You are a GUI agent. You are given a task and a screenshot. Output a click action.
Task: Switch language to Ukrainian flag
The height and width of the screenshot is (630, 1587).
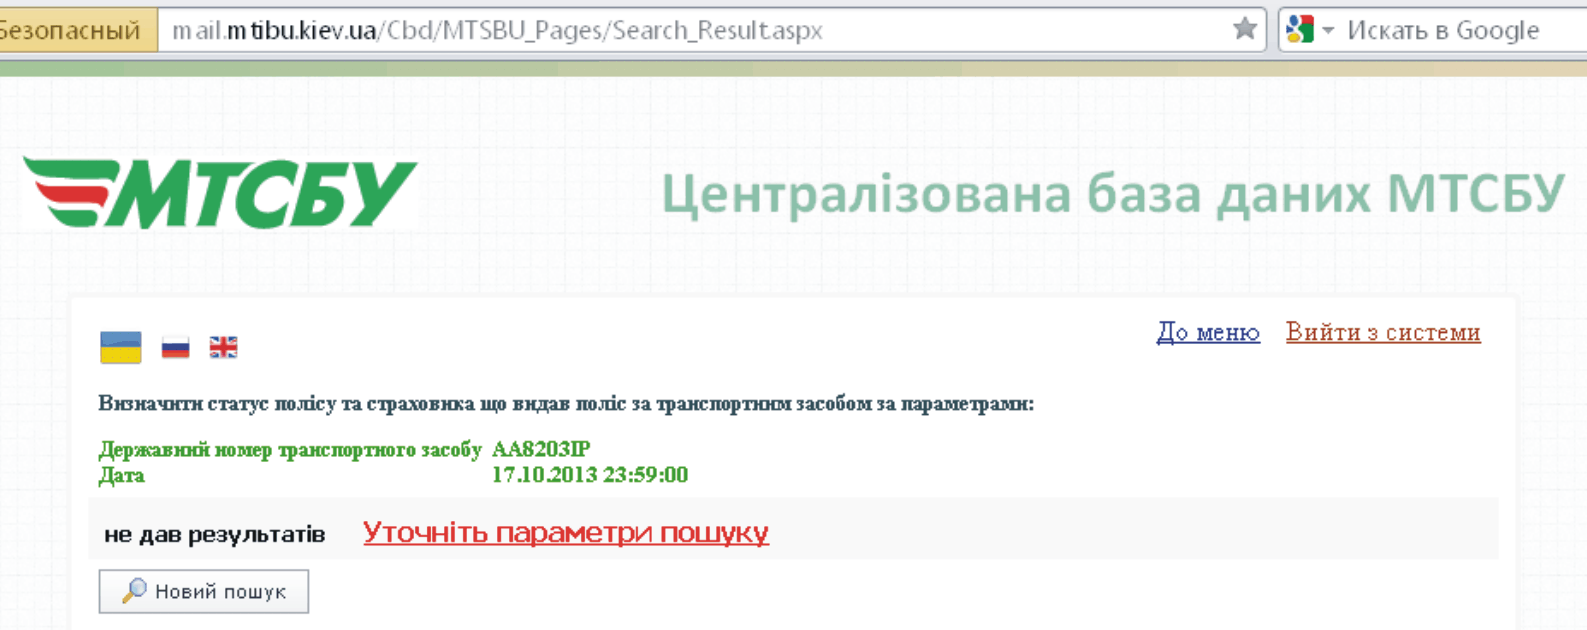(x=121, y=347)
